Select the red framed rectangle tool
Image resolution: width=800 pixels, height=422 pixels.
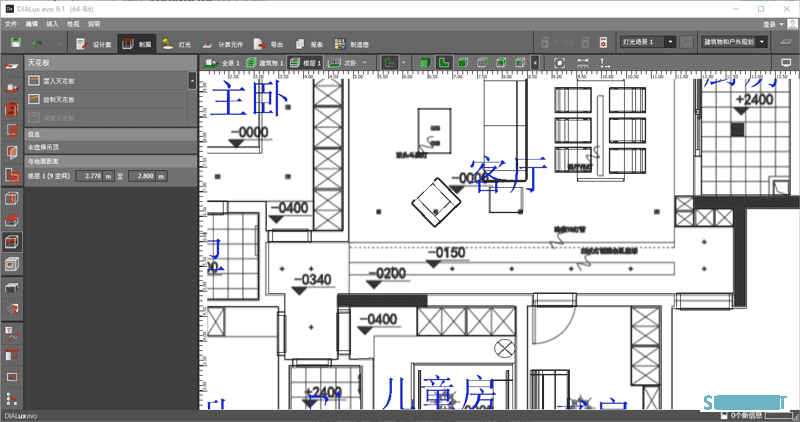point(12,378)
